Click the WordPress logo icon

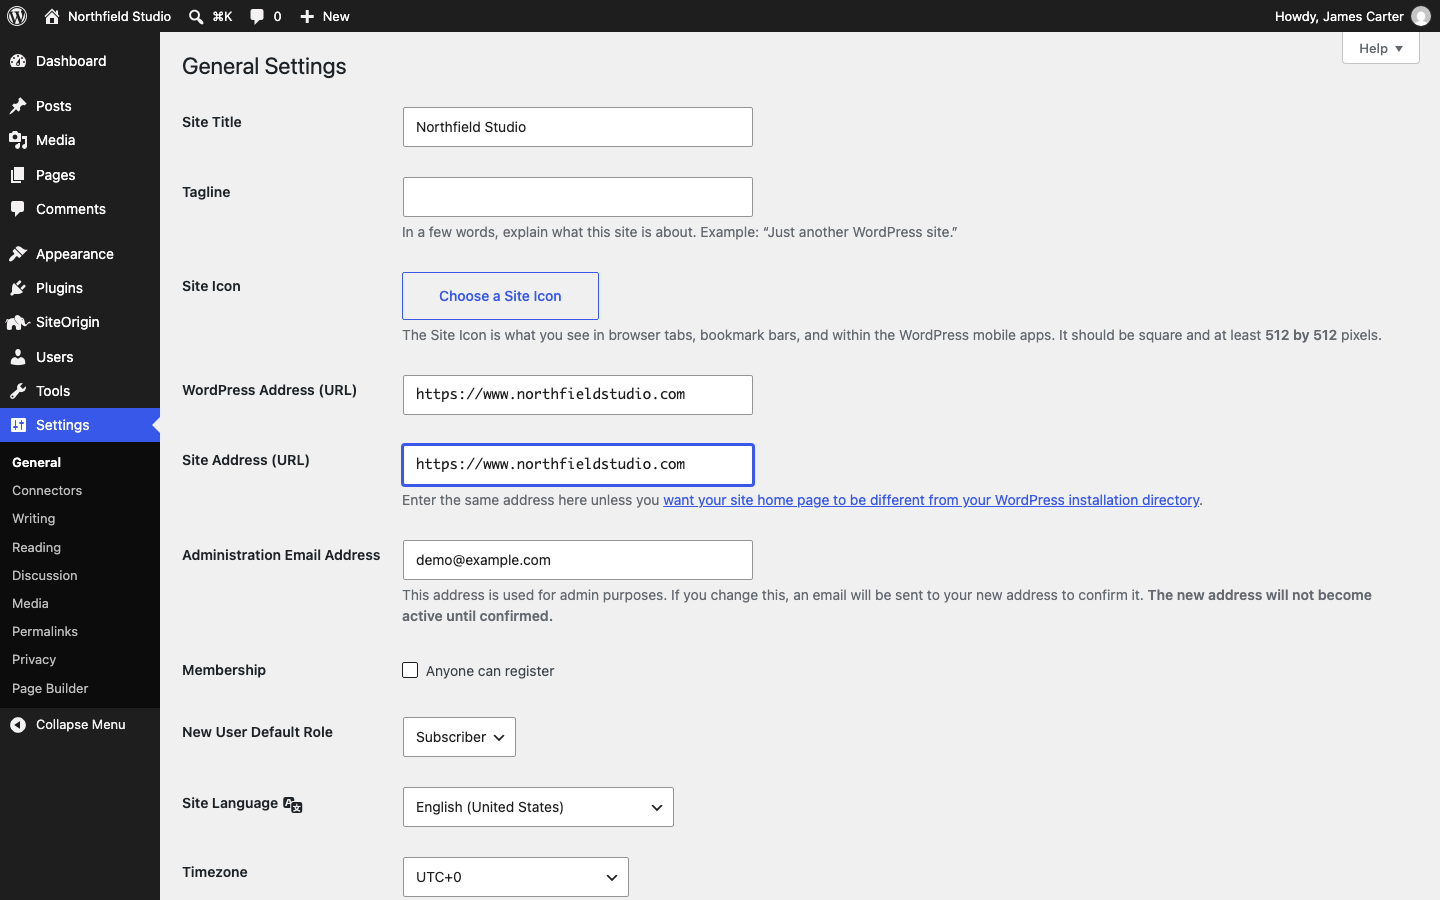(17, 16)
